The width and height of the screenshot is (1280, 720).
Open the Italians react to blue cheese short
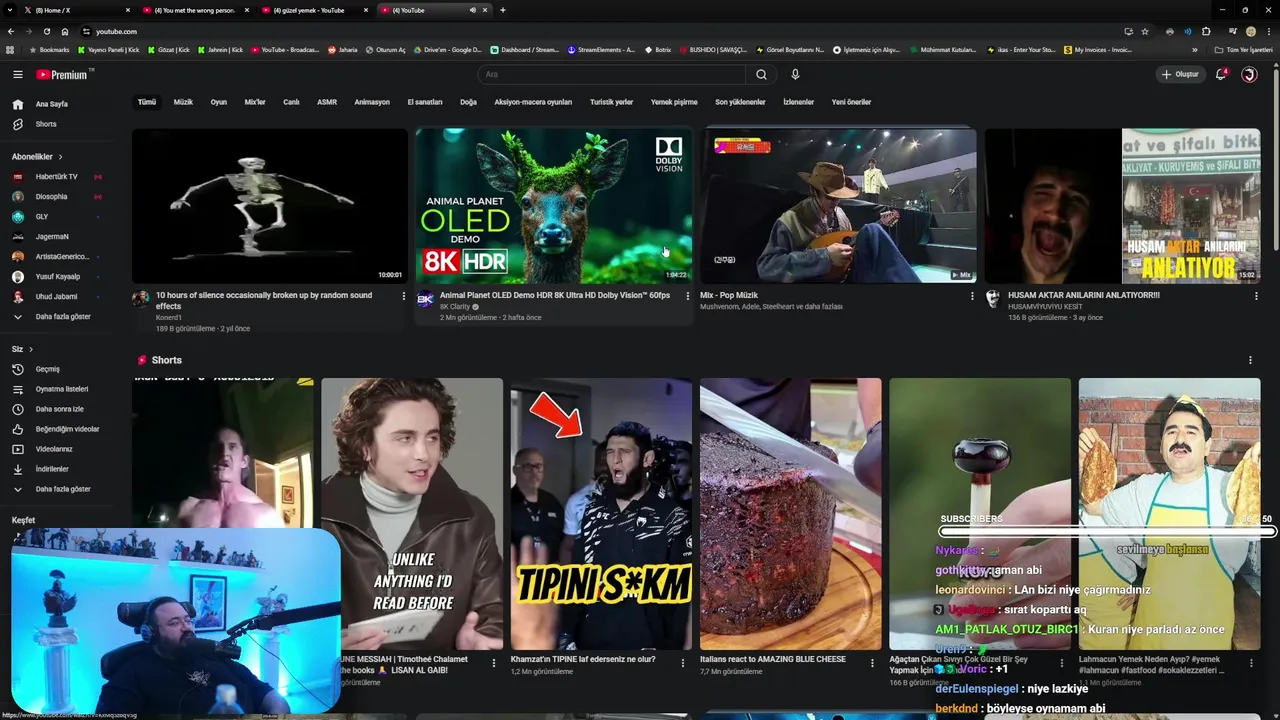pos(791,514)
